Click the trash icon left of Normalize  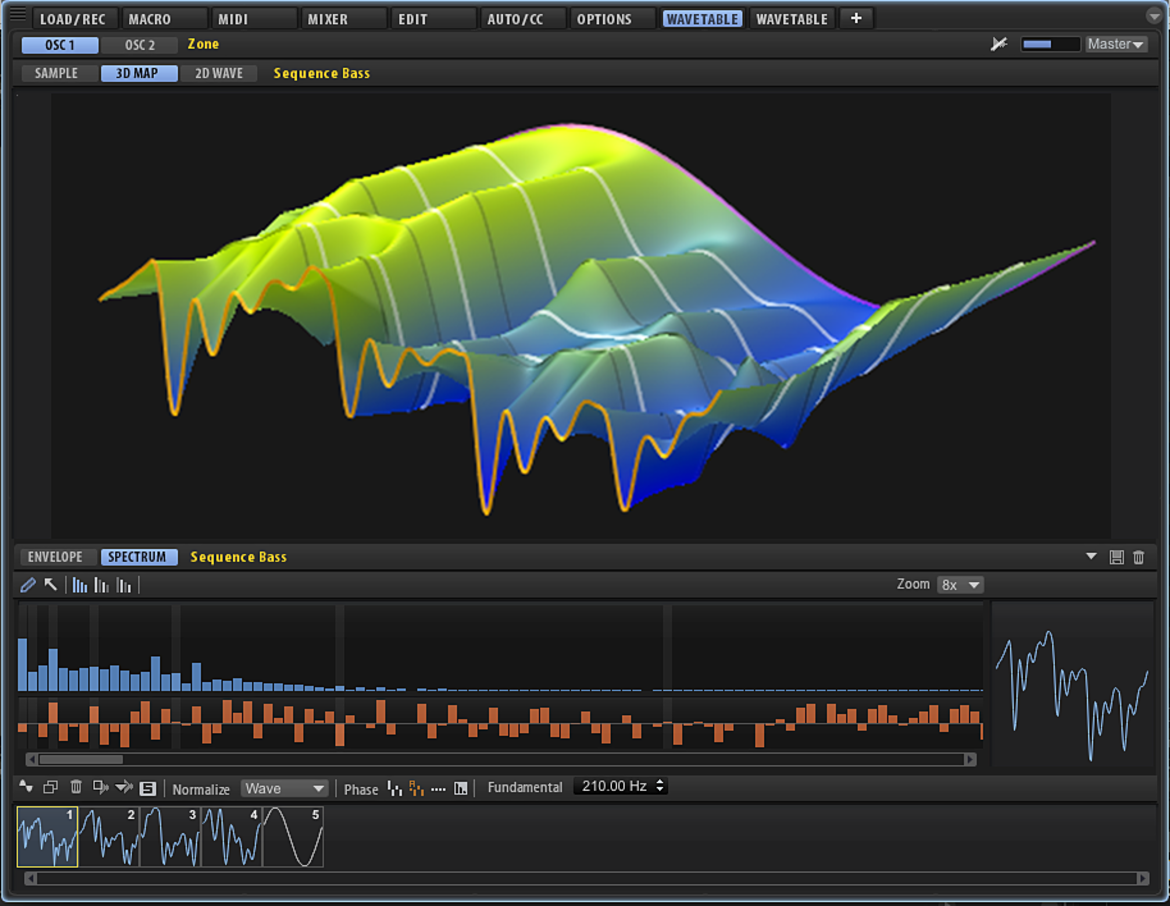click(x=75, y=787)
